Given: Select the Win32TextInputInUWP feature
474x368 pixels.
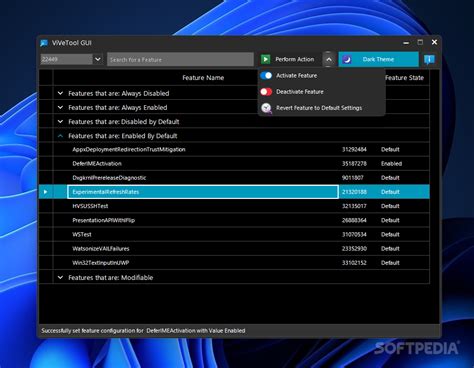Looking at the screenshot, I should (x=101, y=263).
